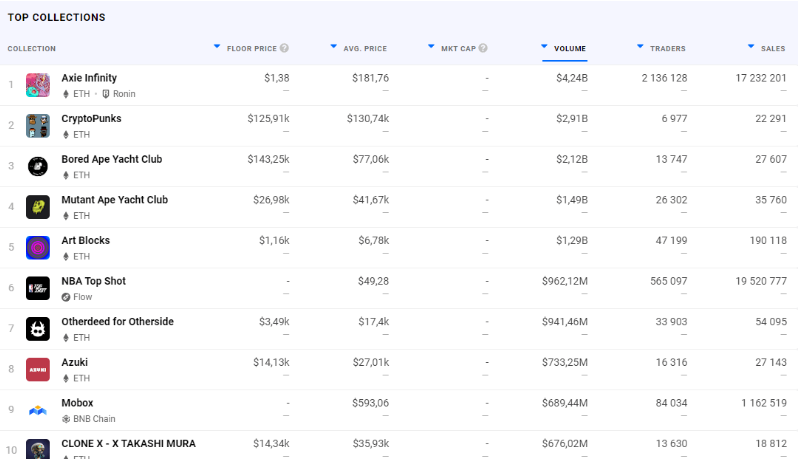Click the ETH icon under Art Blocks

tap(66, 256)
